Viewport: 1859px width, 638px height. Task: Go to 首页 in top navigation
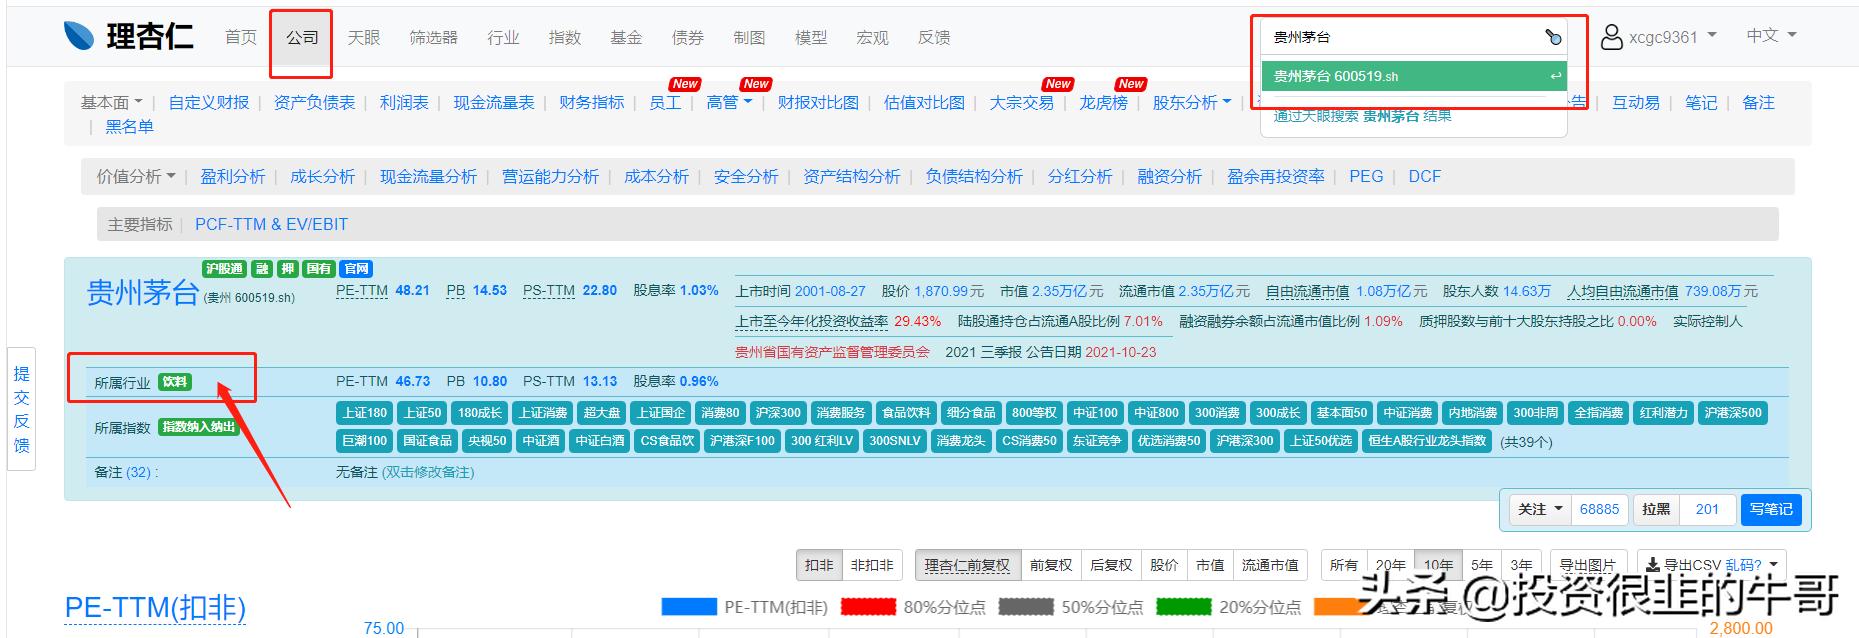(x=241, y=37)
